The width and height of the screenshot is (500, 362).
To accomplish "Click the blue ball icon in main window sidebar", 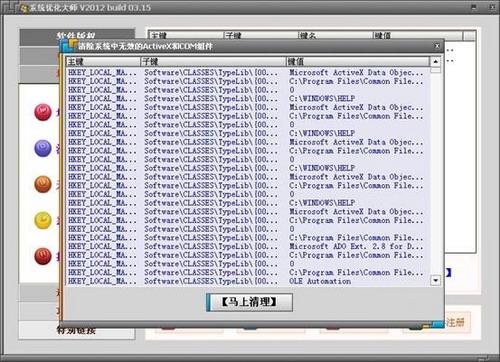I will (x=43, y=148).
